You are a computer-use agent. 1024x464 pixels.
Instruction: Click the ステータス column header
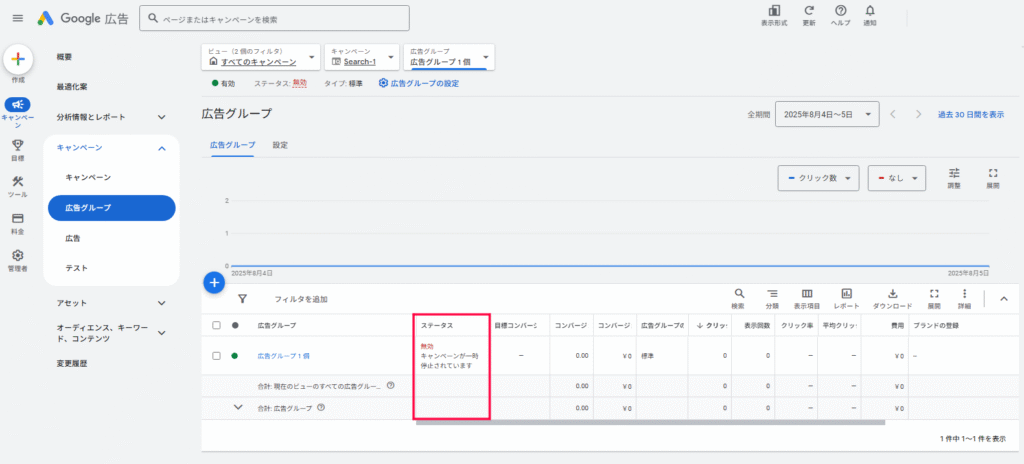(x=437, y=325)
